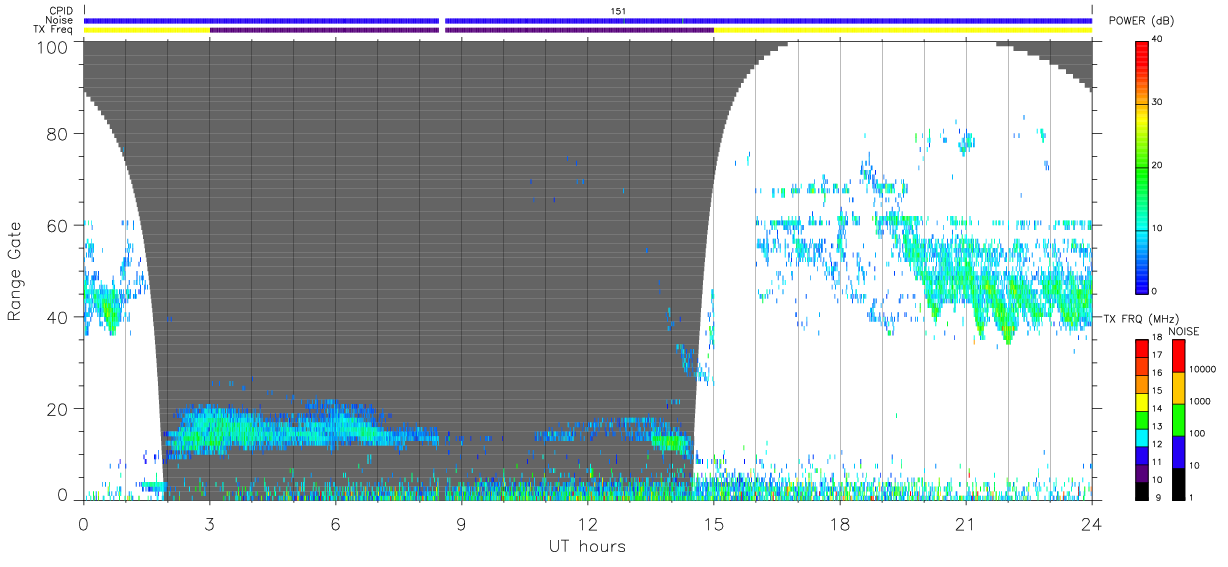1228x567 pixels.
Task: Click the "UT hours" x-axis title
Action: (x=587, y=547)
